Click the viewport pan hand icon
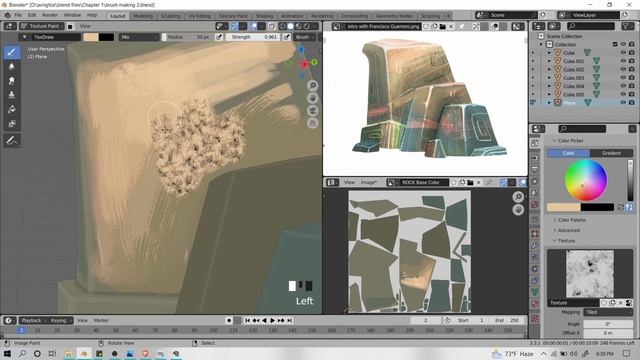Screen dimensions: 640x360 click(x=313, y=98)
